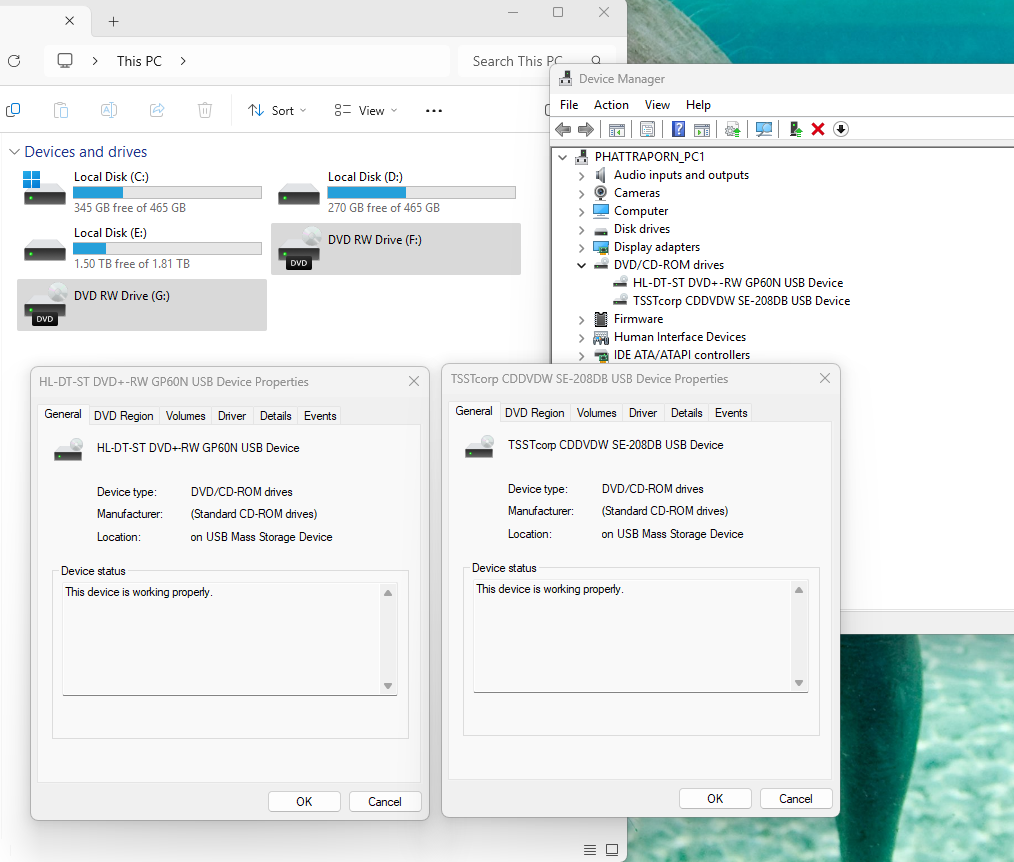Screen dimensions: 1014x862
Task: Select DVD RW Drive (G:) in Explorer
Action: tap(142, 305)
